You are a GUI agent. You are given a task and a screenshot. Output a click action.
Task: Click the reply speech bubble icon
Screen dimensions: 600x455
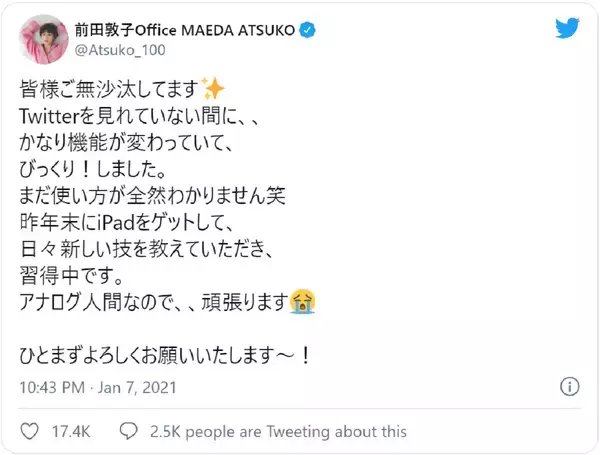coord(128,431)
